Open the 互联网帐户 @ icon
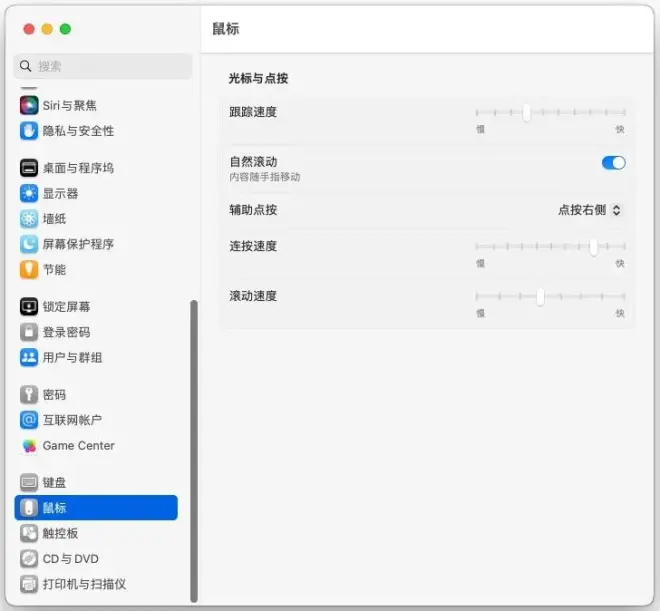 tap(29, 420)
